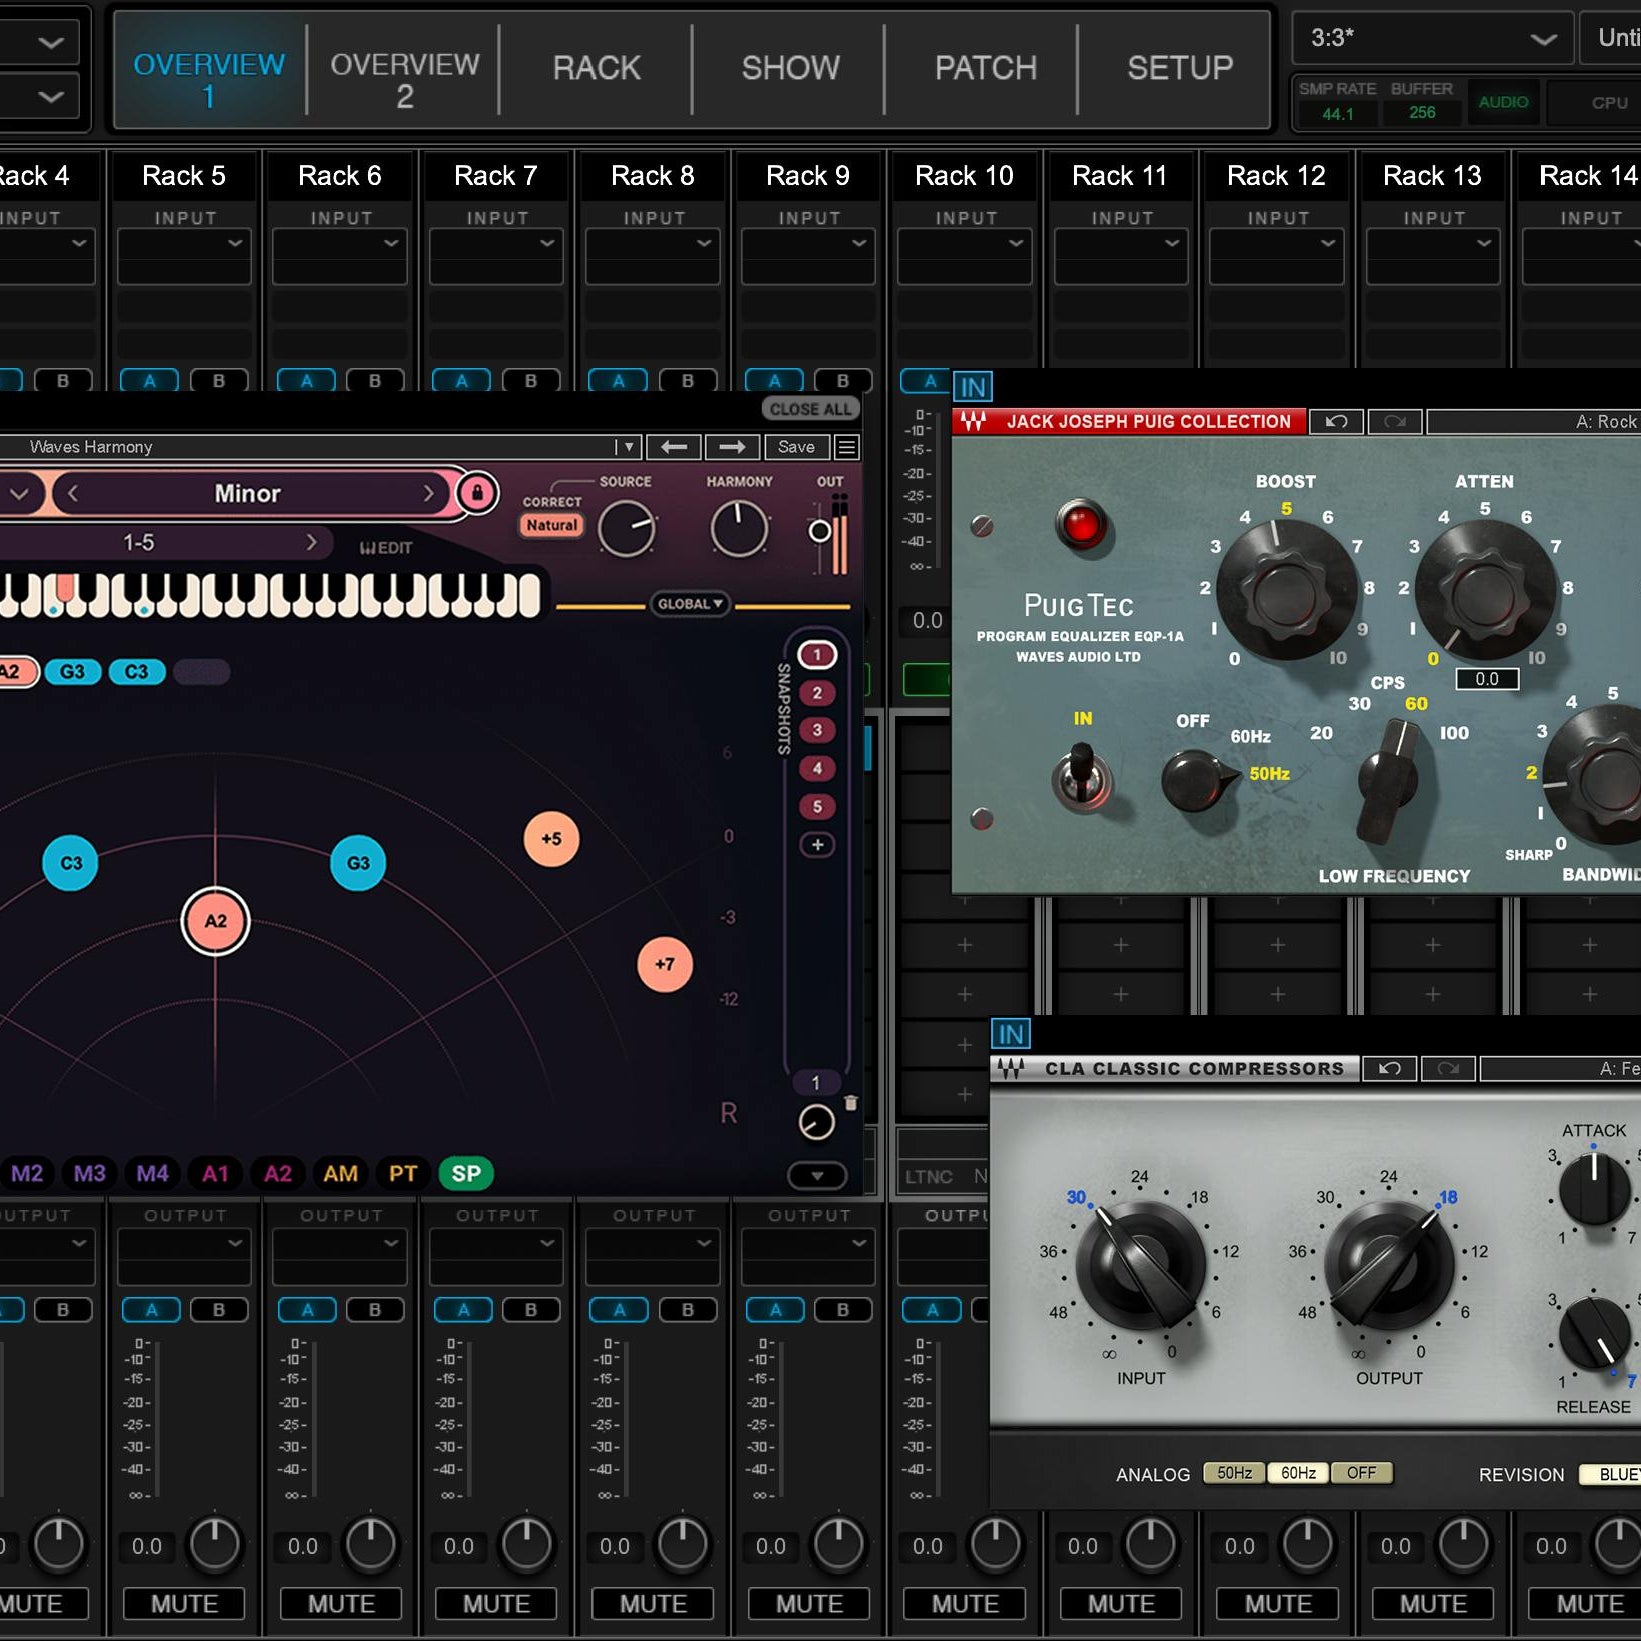Open the Minor scale selector
Screen dimensions: 1641x1641
tap(250, 493)
